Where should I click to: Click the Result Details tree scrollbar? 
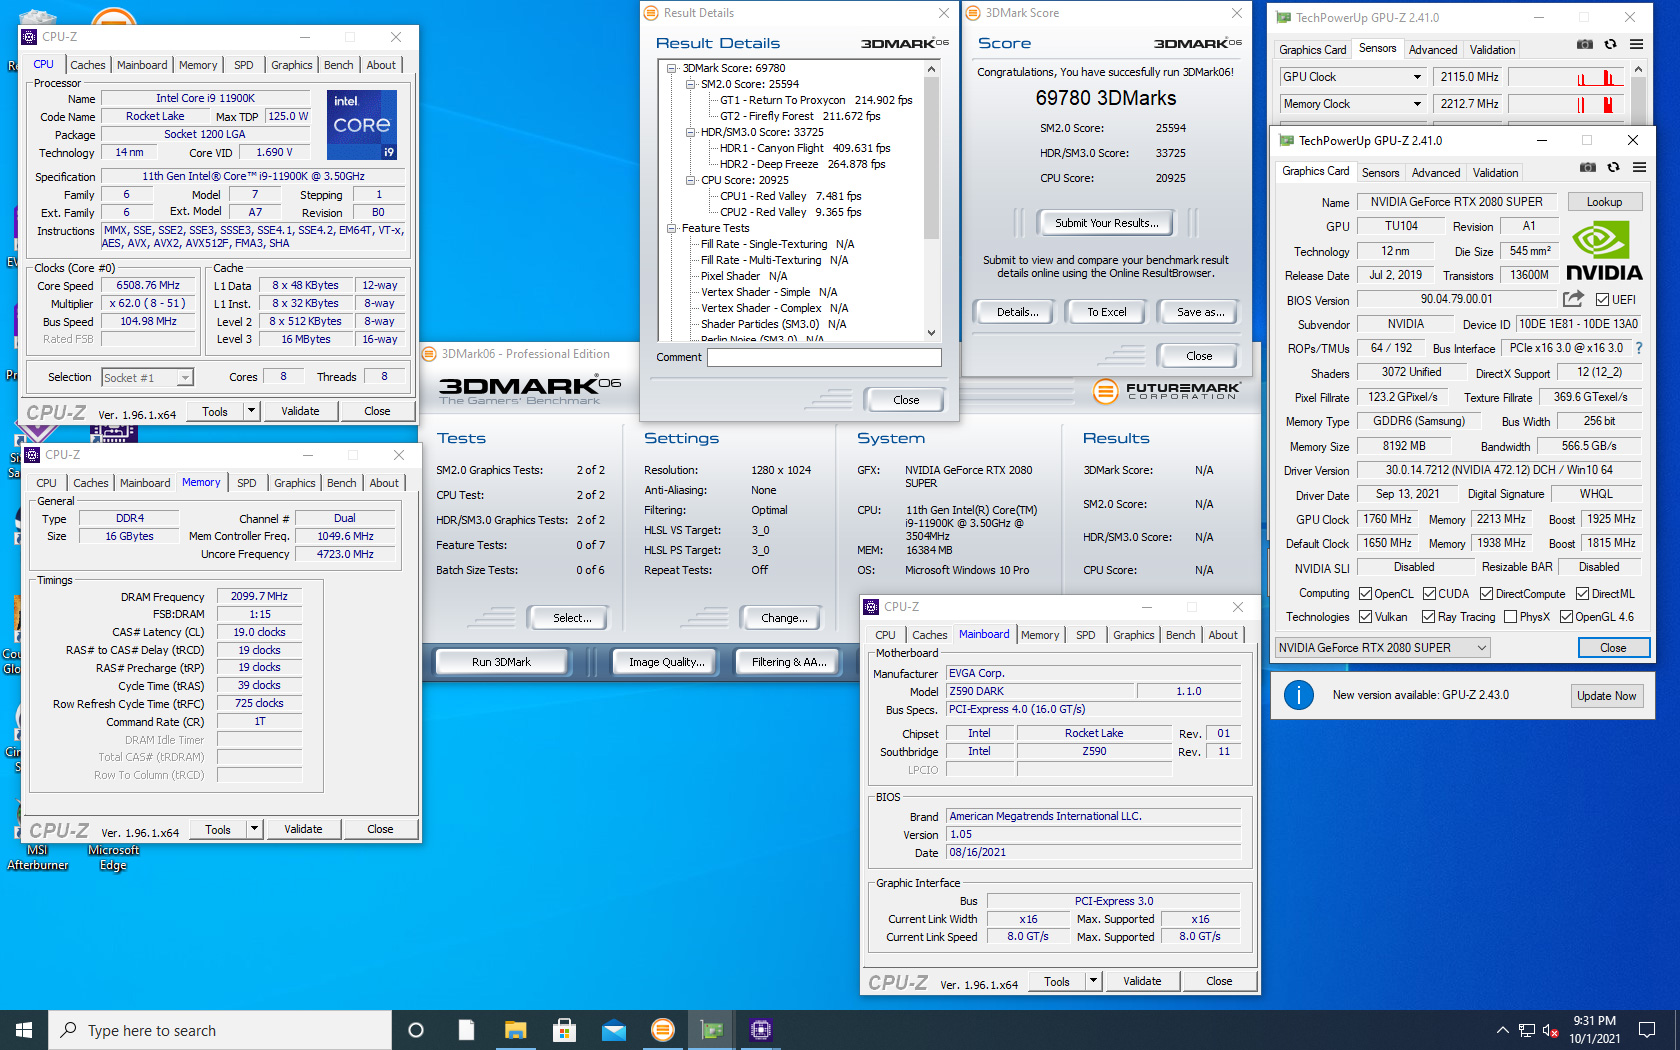click(932, 201)
